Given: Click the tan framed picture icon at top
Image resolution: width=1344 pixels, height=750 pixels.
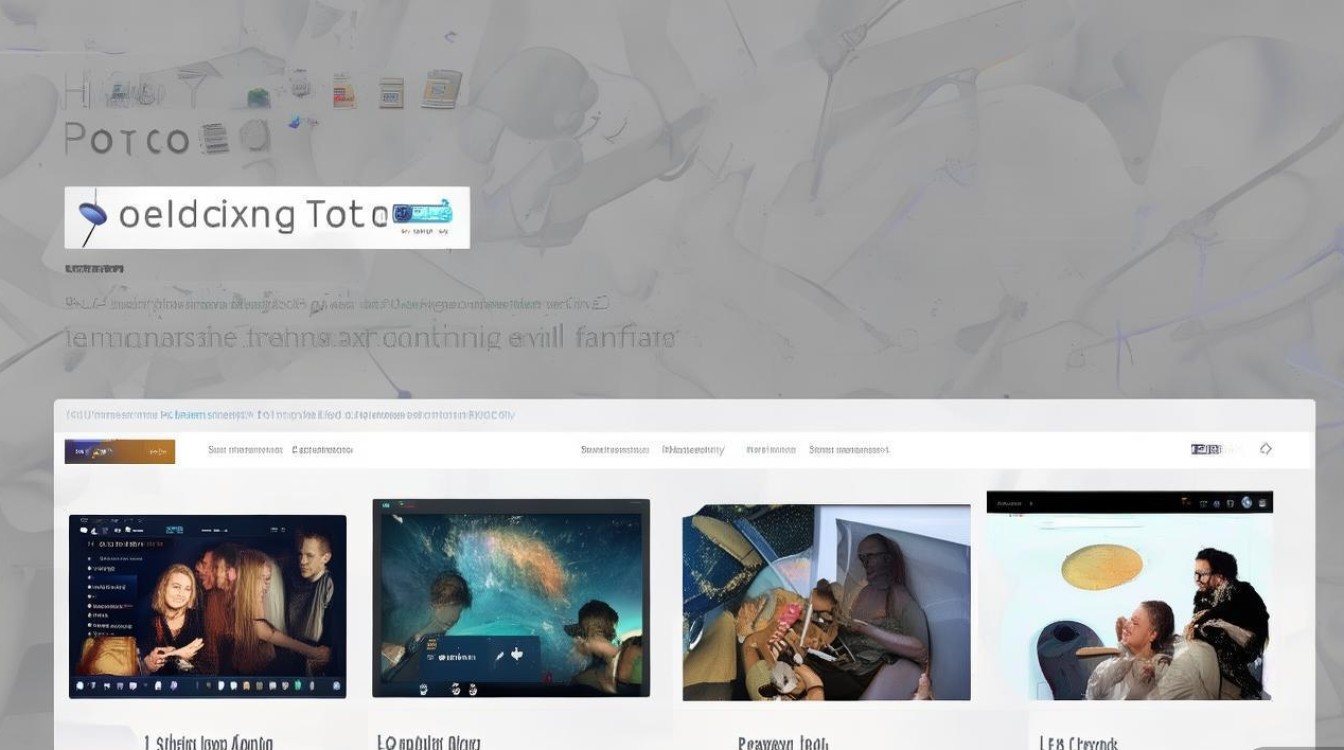Looking at the screenshot, I should click(441, 88).
